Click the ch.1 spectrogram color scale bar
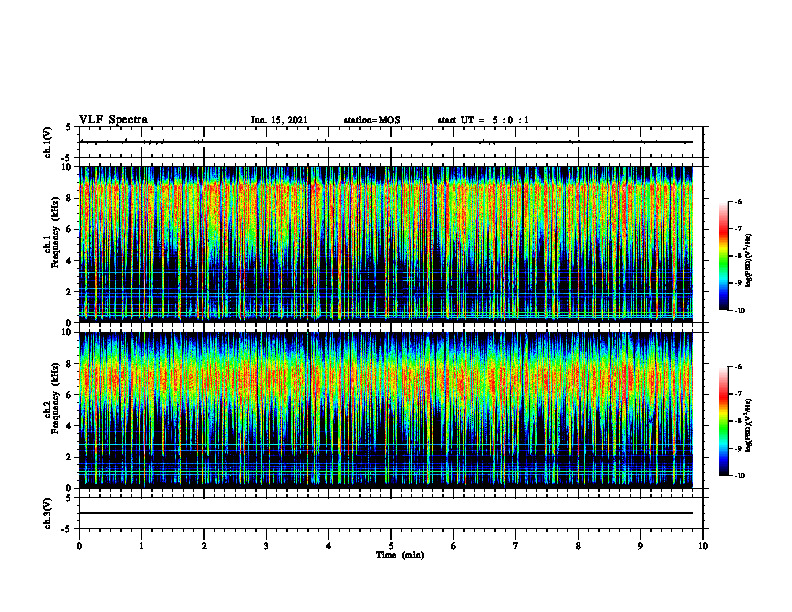This screenshot has width=792, height=612. pyautogui.click(x=723, y=256)
